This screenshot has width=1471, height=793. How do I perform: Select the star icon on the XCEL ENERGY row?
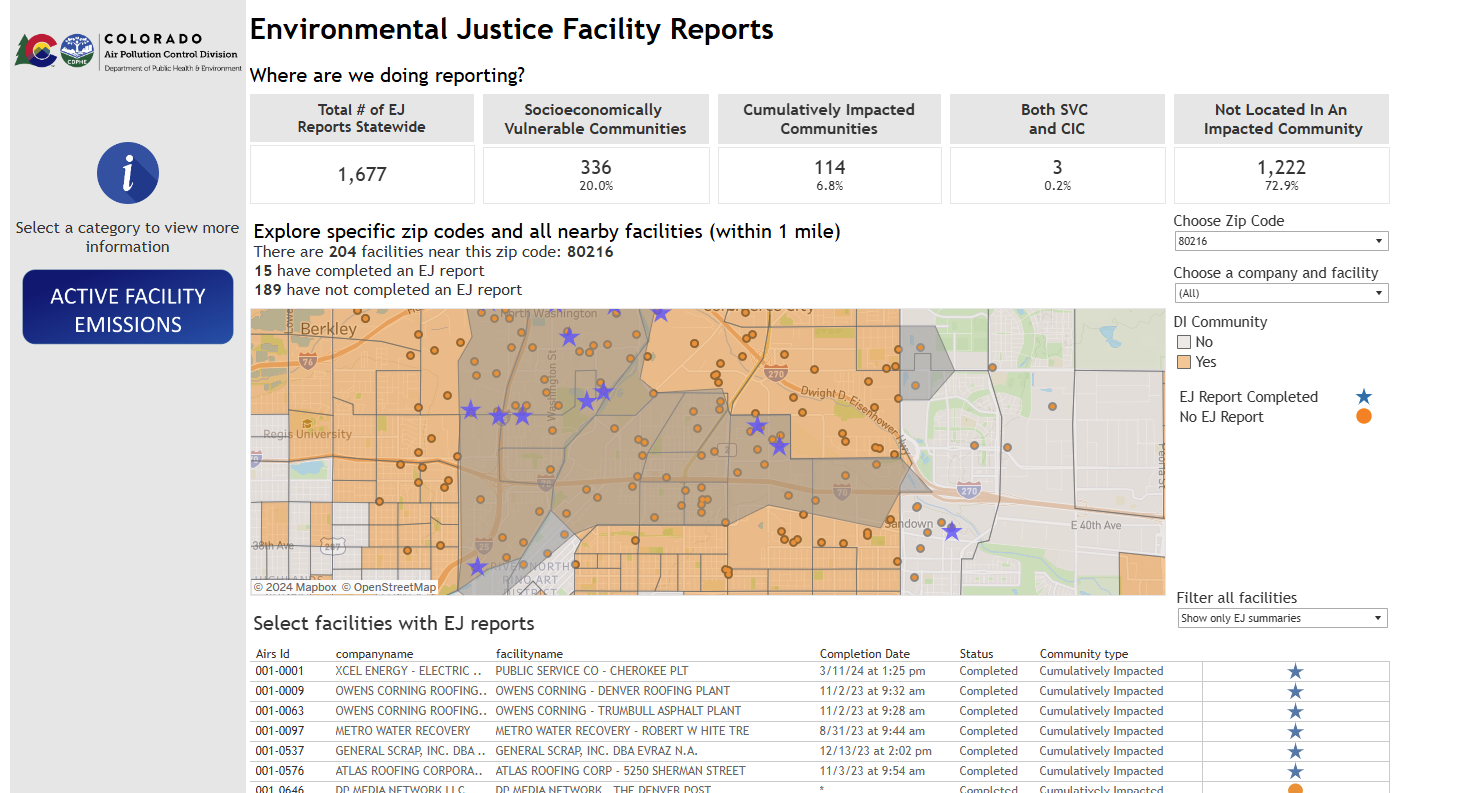[1296, 671]
